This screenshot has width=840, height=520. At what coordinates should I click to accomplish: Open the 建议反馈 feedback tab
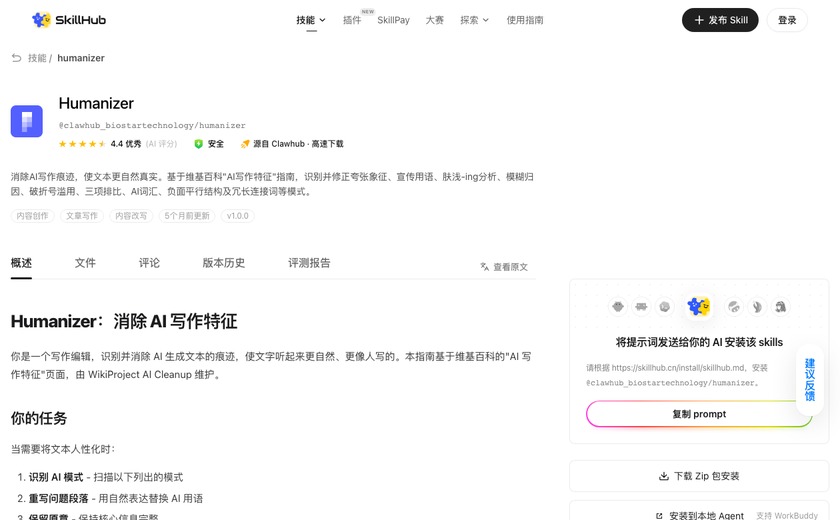pos(809,380)
